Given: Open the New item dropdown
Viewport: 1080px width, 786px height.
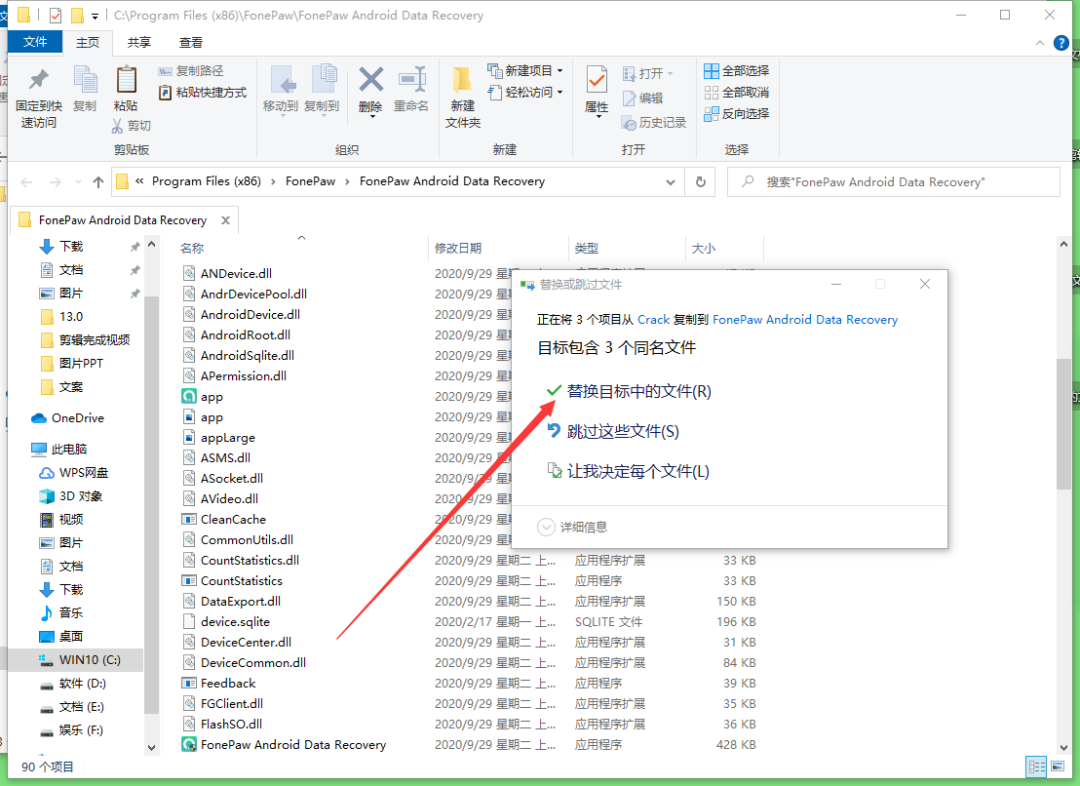Looking at the screenshot, I should click(525, 71).
